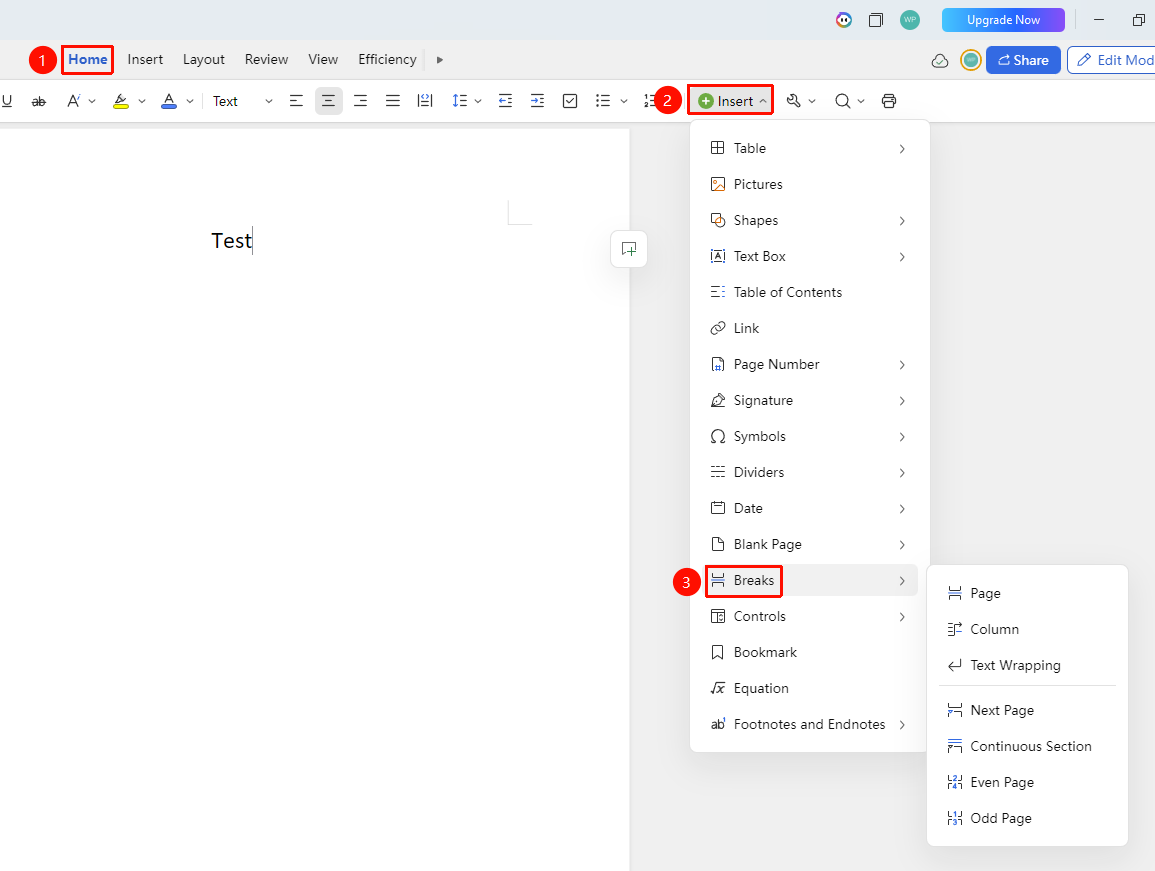Screen dimensions: 1155x871
Task: Open the Review tab
Action: point(267,60)
